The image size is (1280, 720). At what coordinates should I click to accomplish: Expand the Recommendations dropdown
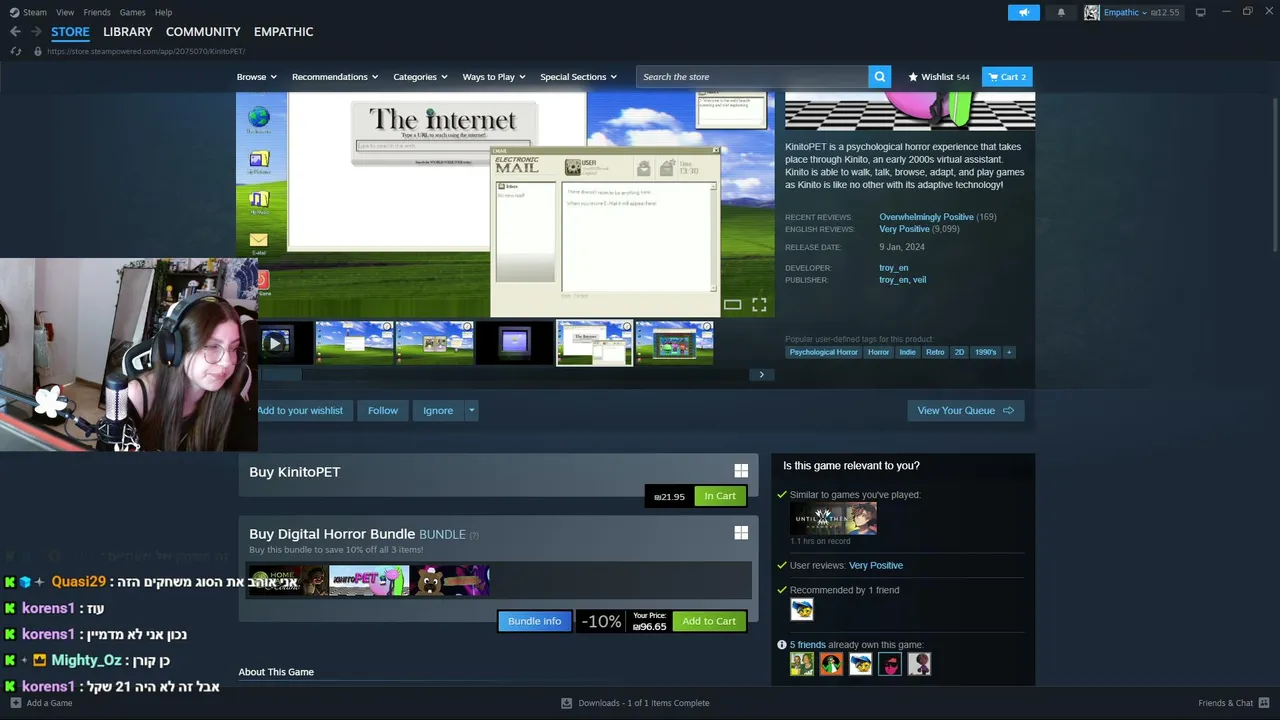click(x=335, y=77)
